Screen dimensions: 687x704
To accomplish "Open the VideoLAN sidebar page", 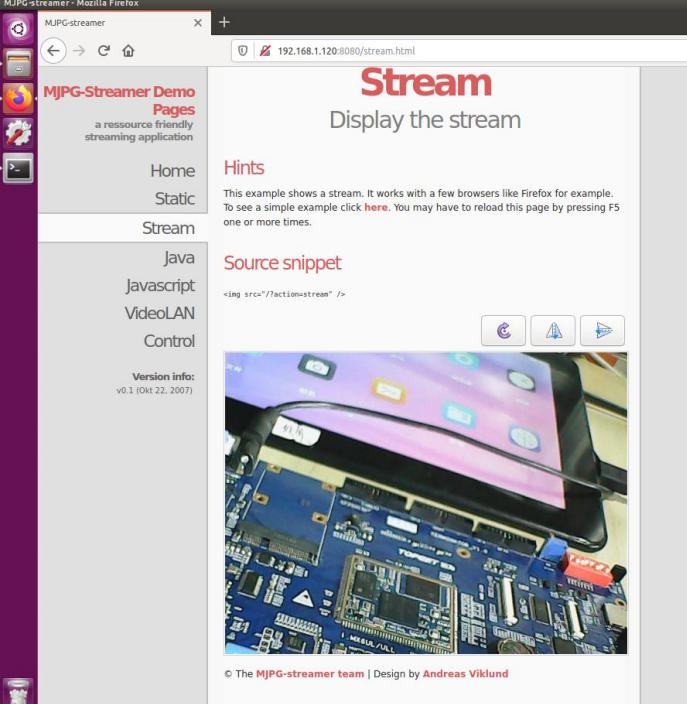I will 159,313.
